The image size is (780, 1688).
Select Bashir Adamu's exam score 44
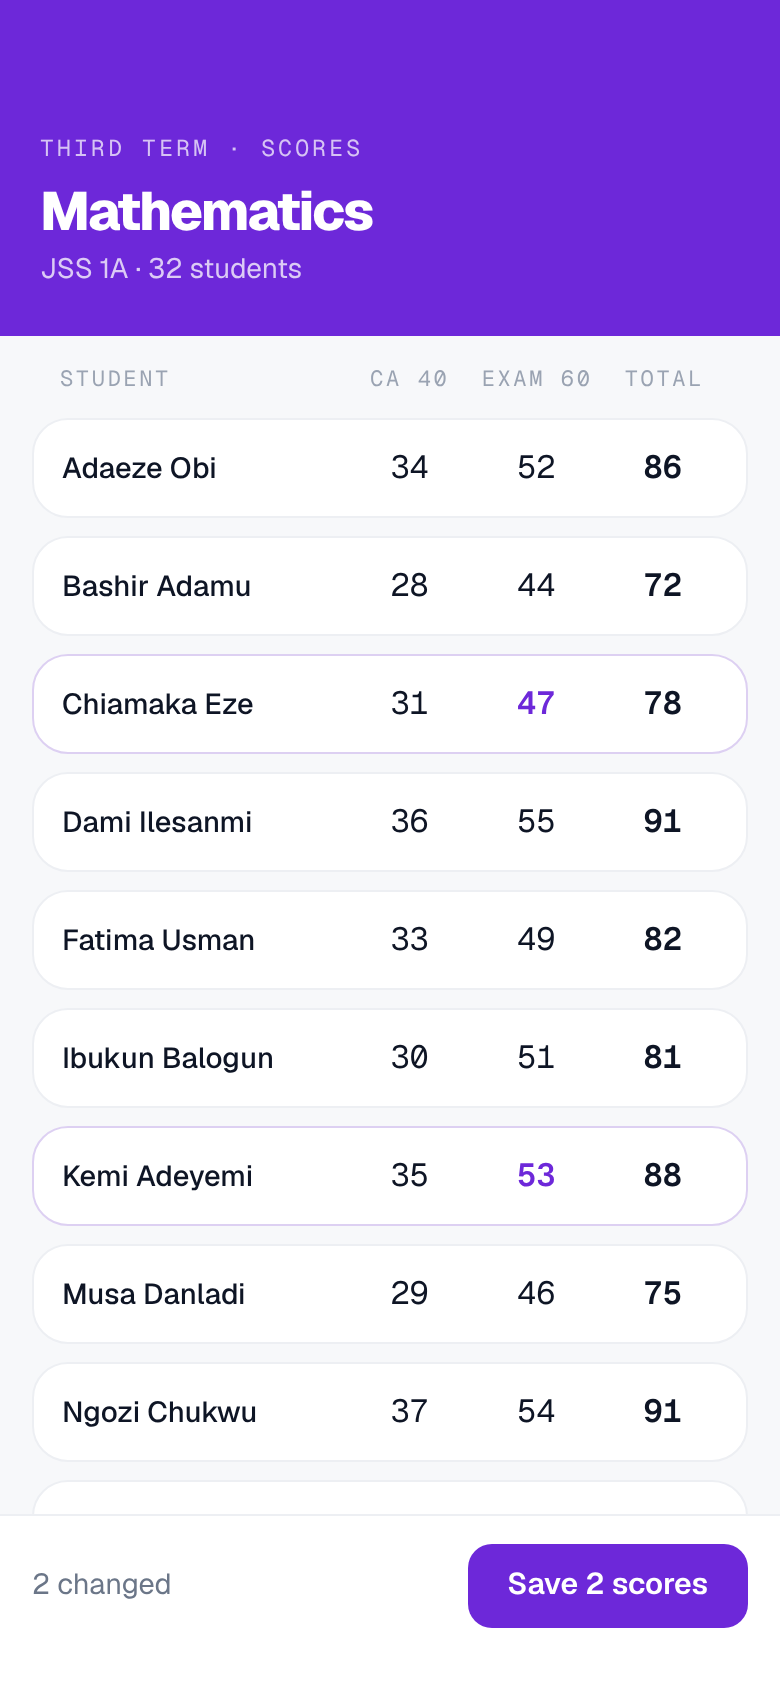[536, 585]
